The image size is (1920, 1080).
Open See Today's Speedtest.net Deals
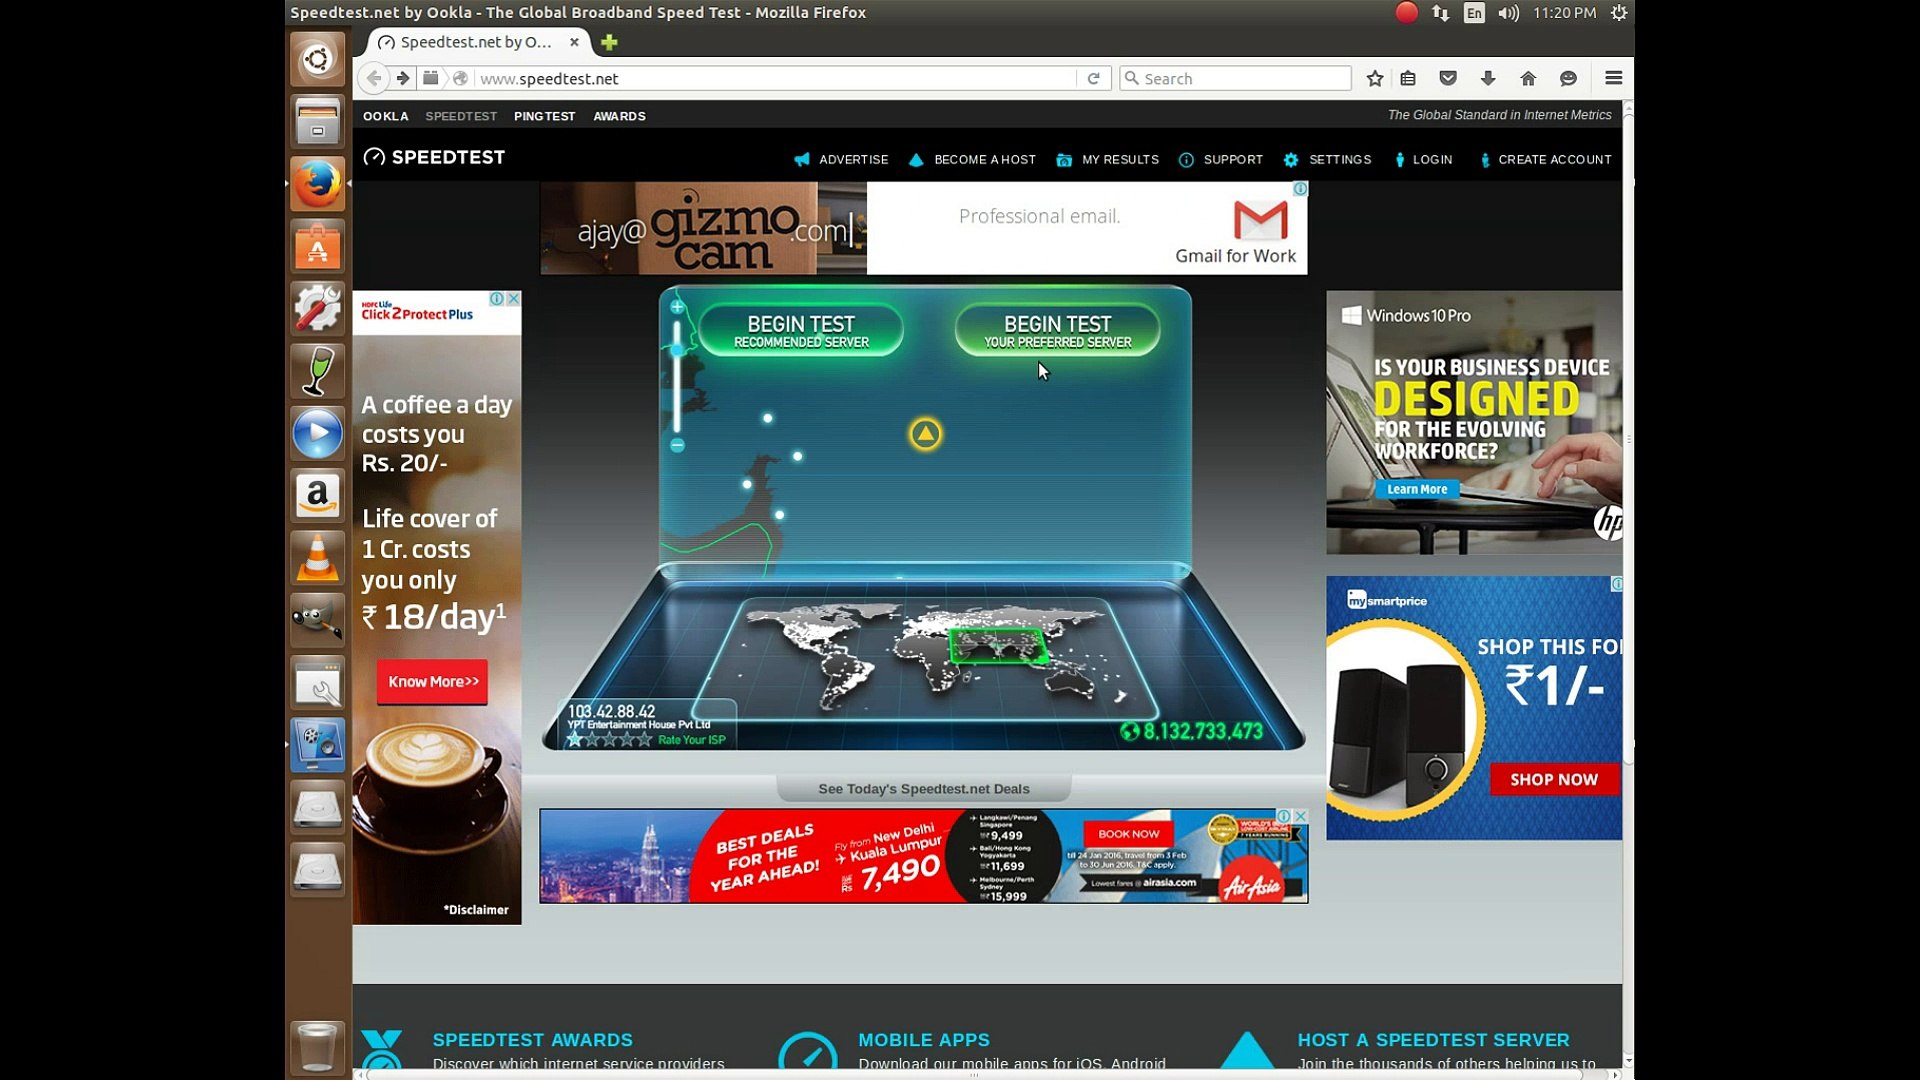pos(923,788)
